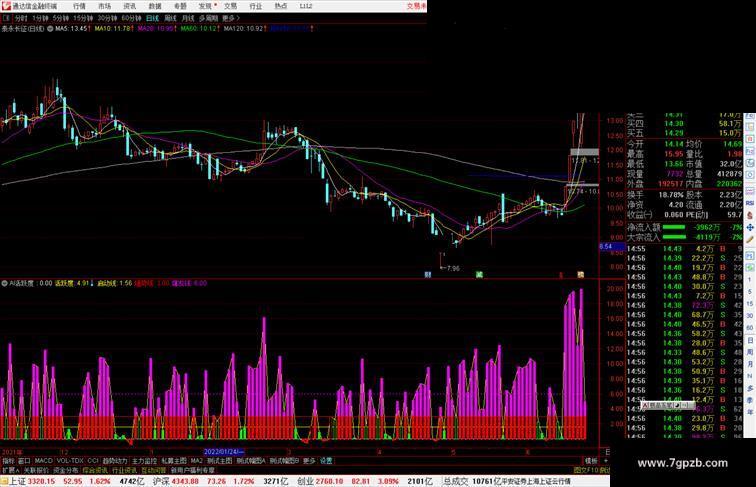The width and height of the screenshot is (756, 487).
Task: Select the MA2 indicator tab
Action: pyautogui.click(x=196, y=461)
